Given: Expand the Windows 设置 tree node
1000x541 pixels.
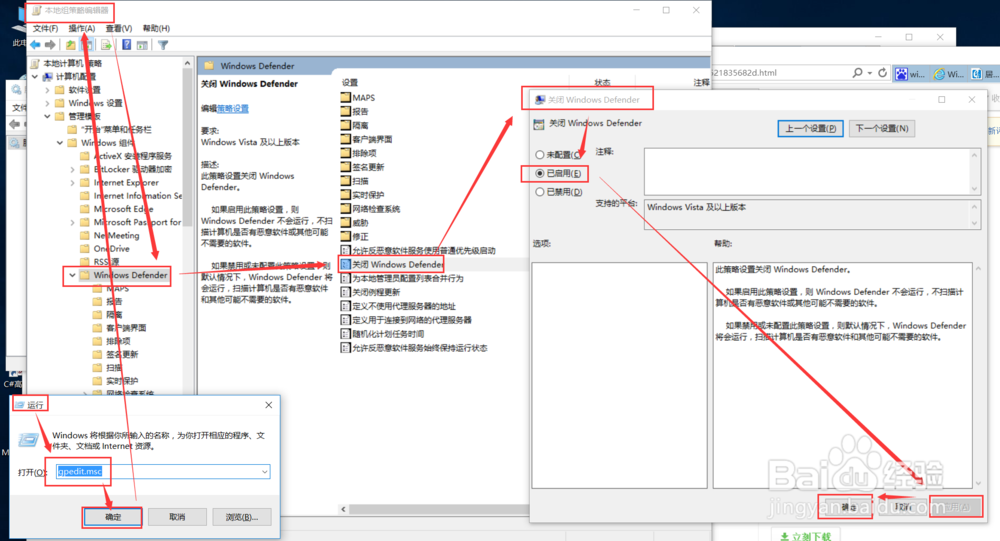Looking at the screenshot, I should pos(47,103).
